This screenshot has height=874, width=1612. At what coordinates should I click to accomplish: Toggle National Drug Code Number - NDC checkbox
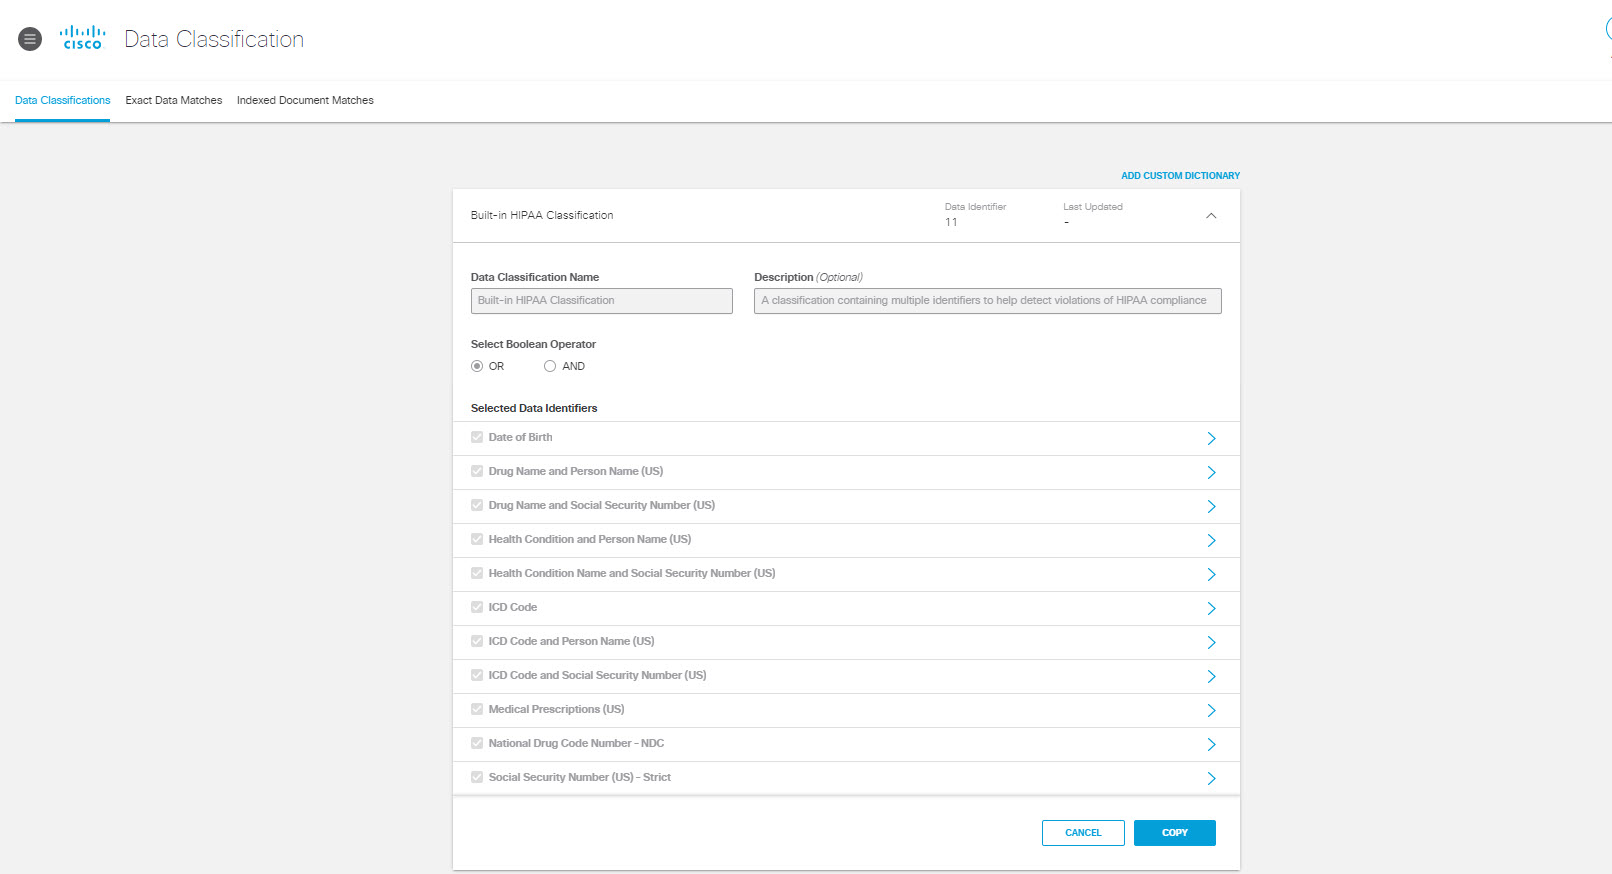click(477, 743)
